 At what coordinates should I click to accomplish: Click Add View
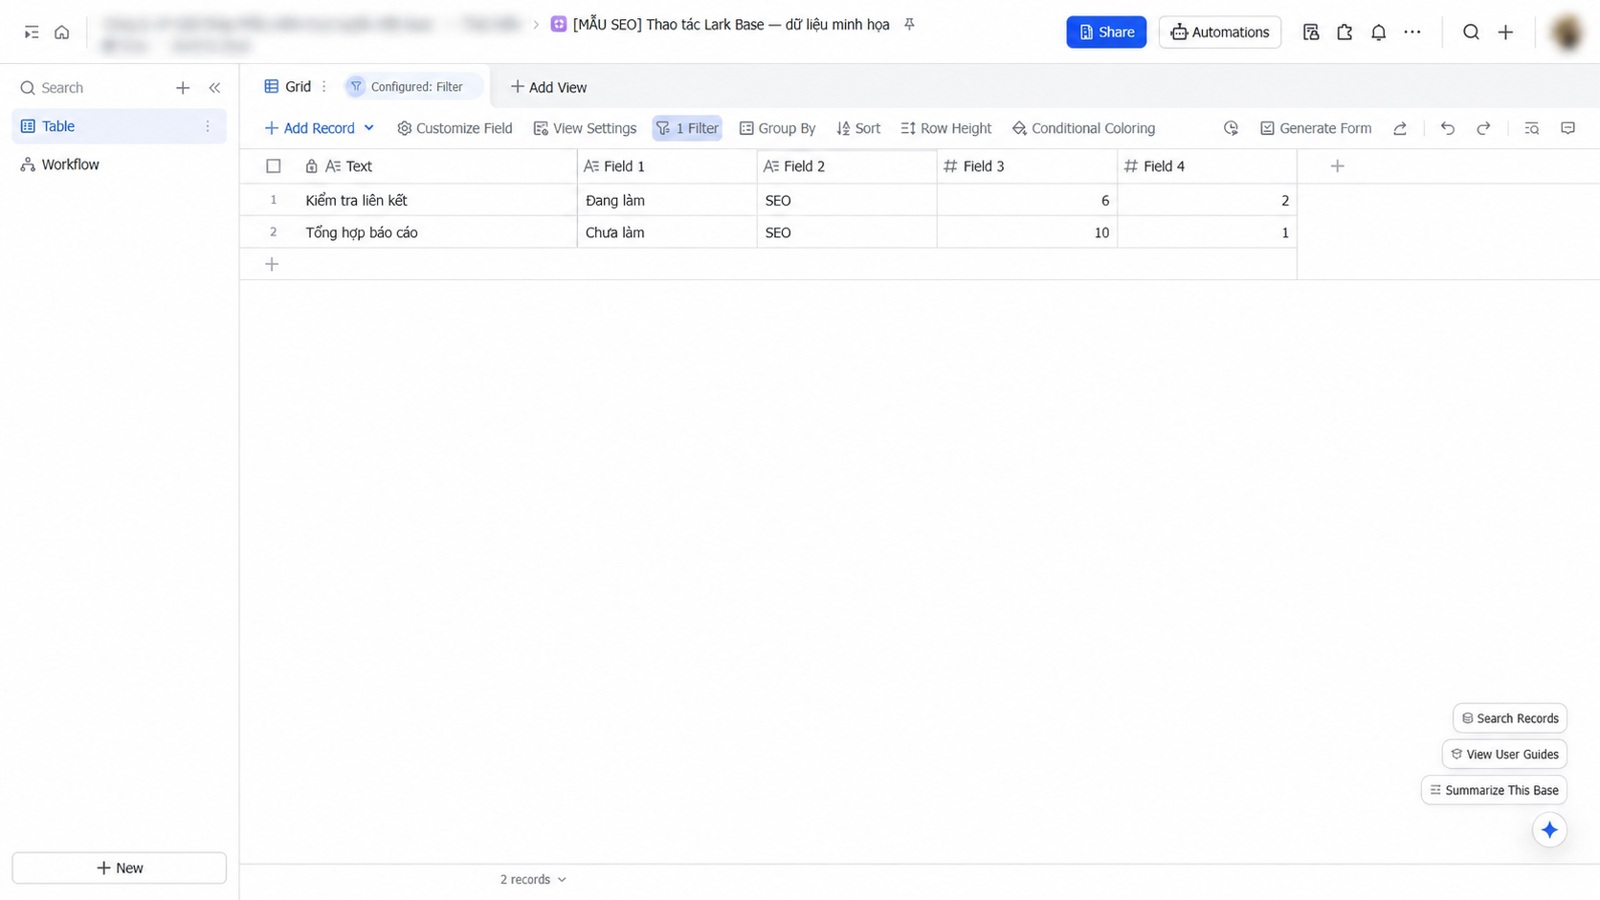(548, 87)
